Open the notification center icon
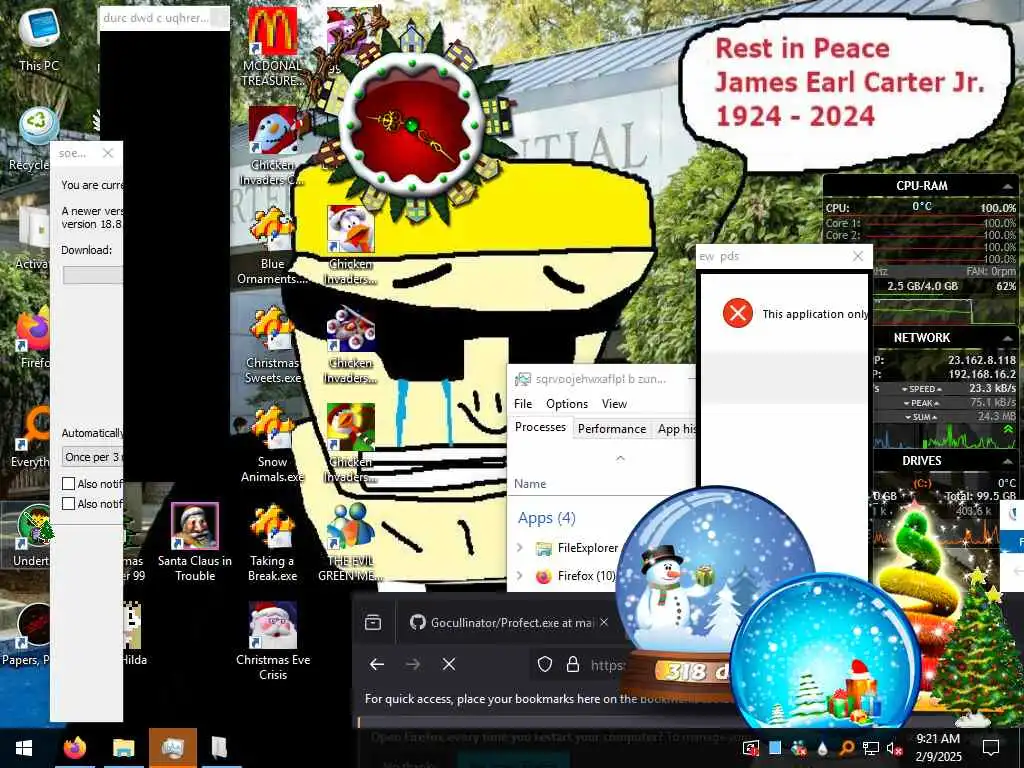Viewport: 1024px width, 768px height. [x=991, y=748]
